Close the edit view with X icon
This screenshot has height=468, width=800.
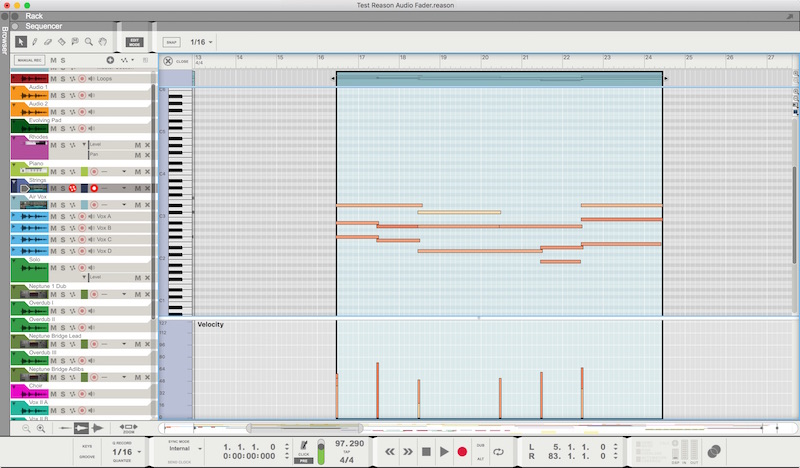coord(168,61)
